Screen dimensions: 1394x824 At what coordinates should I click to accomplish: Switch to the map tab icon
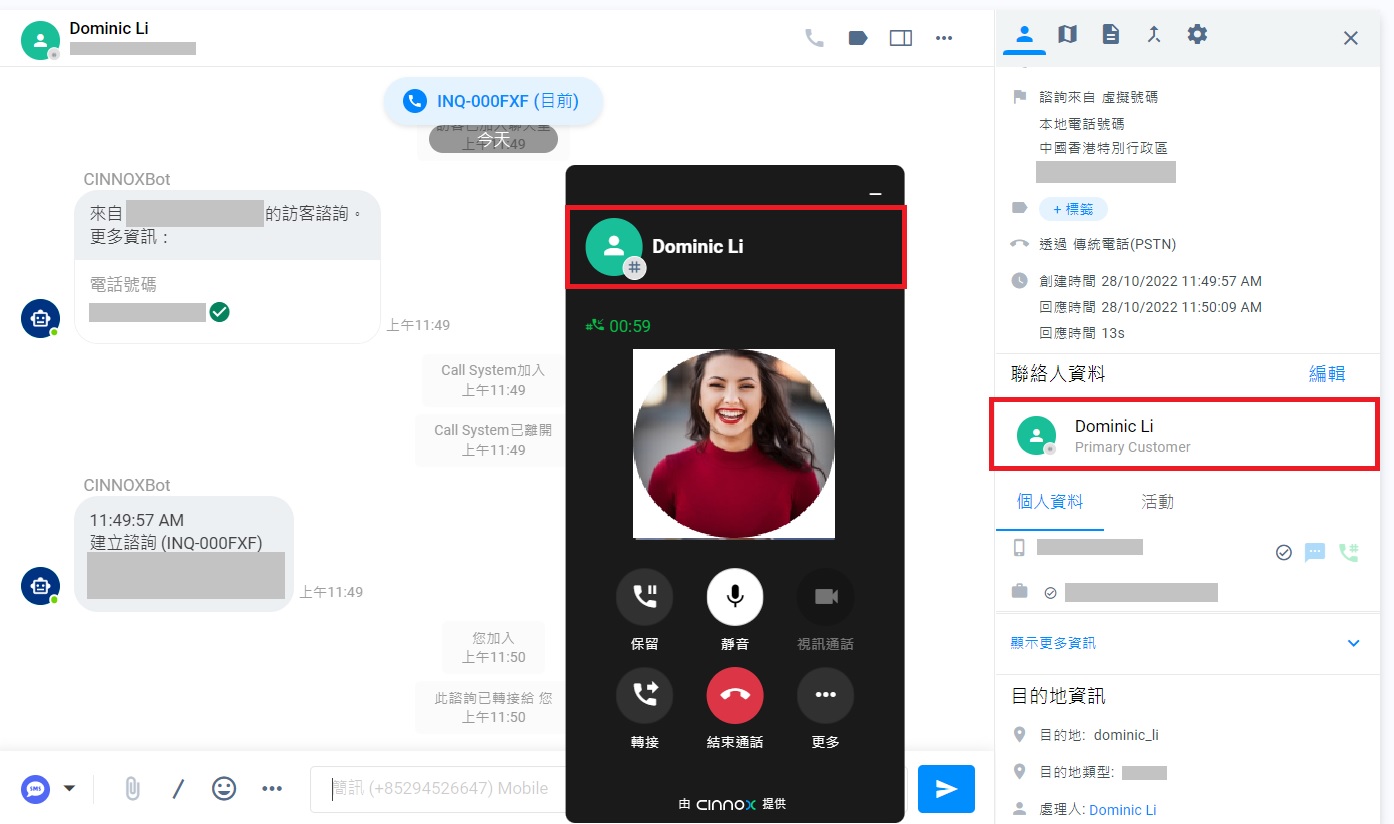[x=1067, y=35]
